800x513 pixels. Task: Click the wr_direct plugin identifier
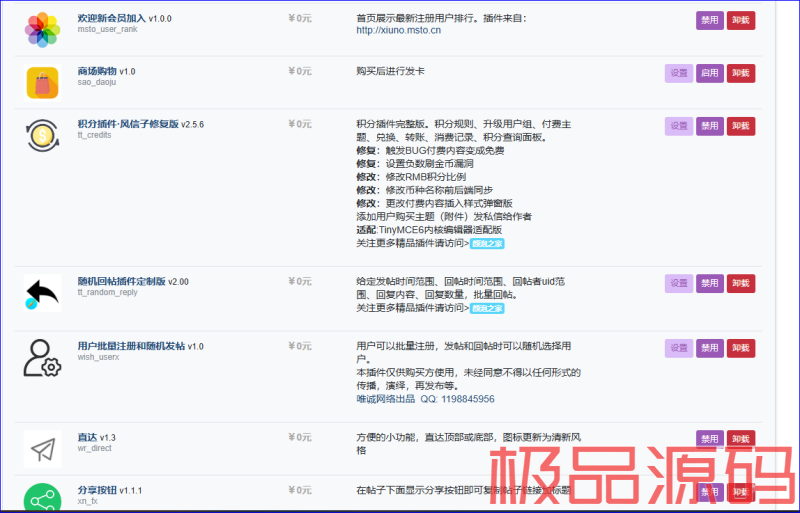94,448
